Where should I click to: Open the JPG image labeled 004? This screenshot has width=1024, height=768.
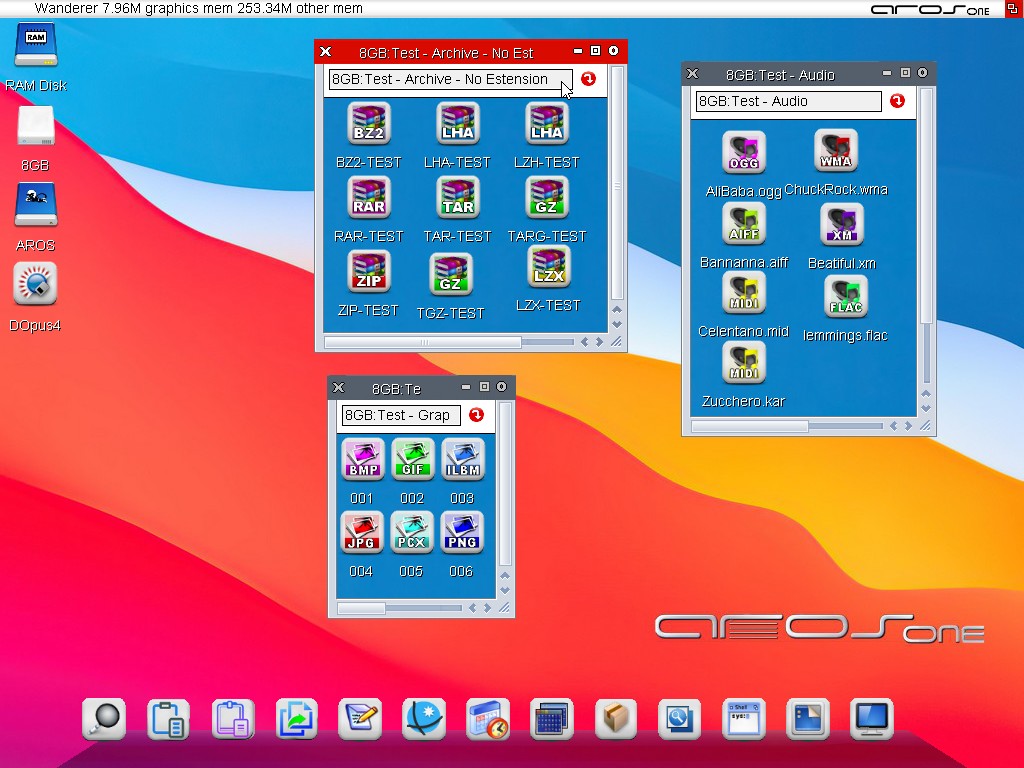(x=361, y=533)
